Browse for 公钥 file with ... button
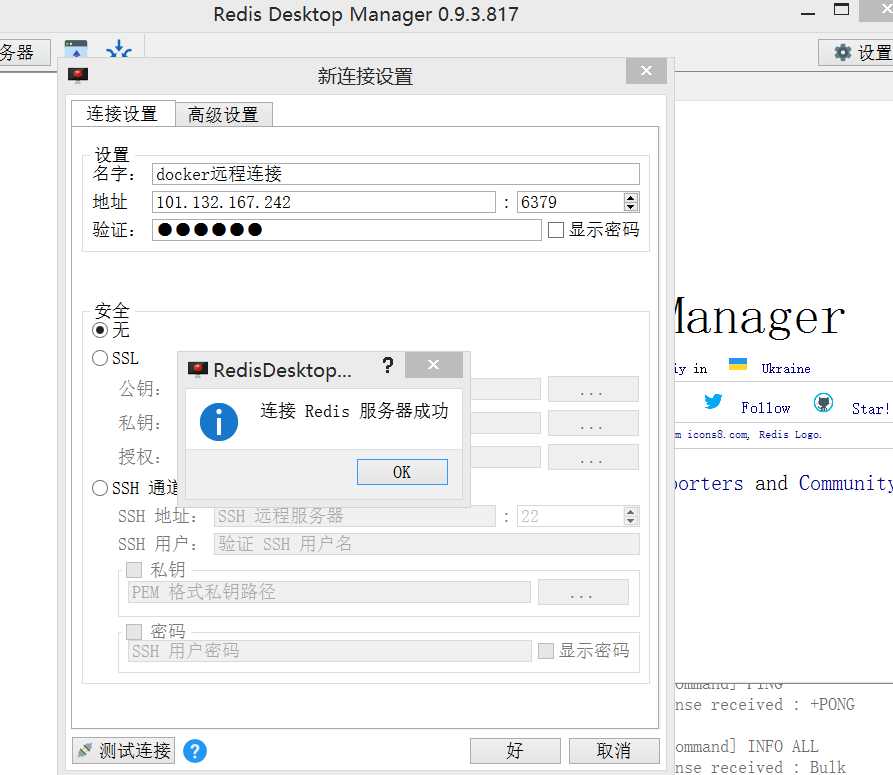 click(593, 389)
